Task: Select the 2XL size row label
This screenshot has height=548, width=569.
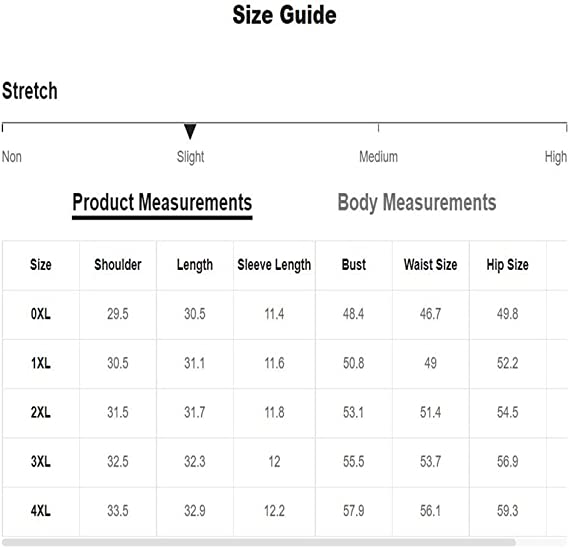Action: click(41, 412)
